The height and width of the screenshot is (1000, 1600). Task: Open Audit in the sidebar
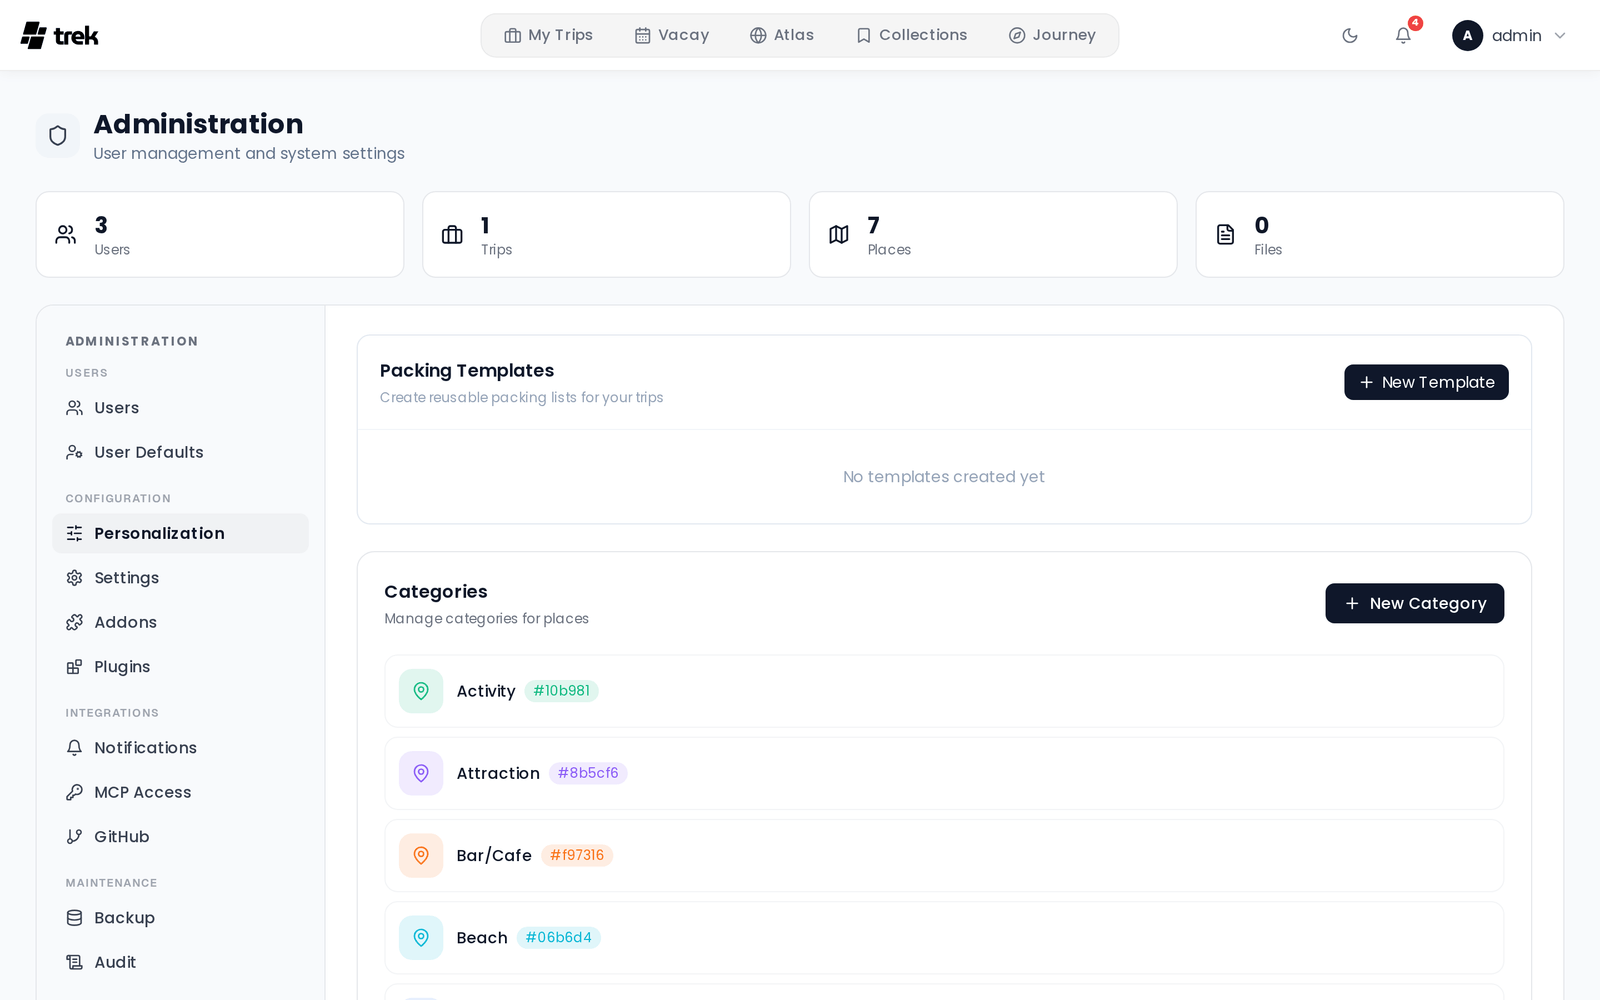tap(180, 962)
